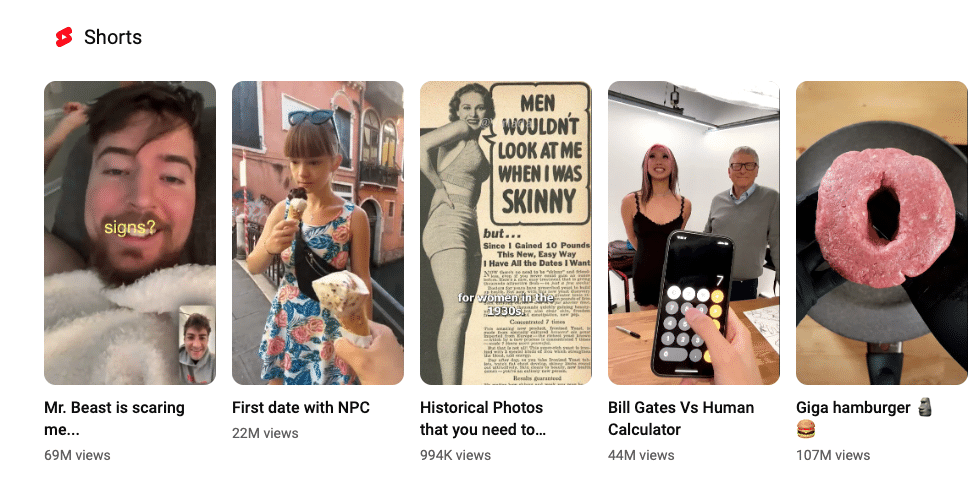Click the 107M views label
The width and height of the screenshot is (979, 489).
pyautogui.click(x=833, y=455)
